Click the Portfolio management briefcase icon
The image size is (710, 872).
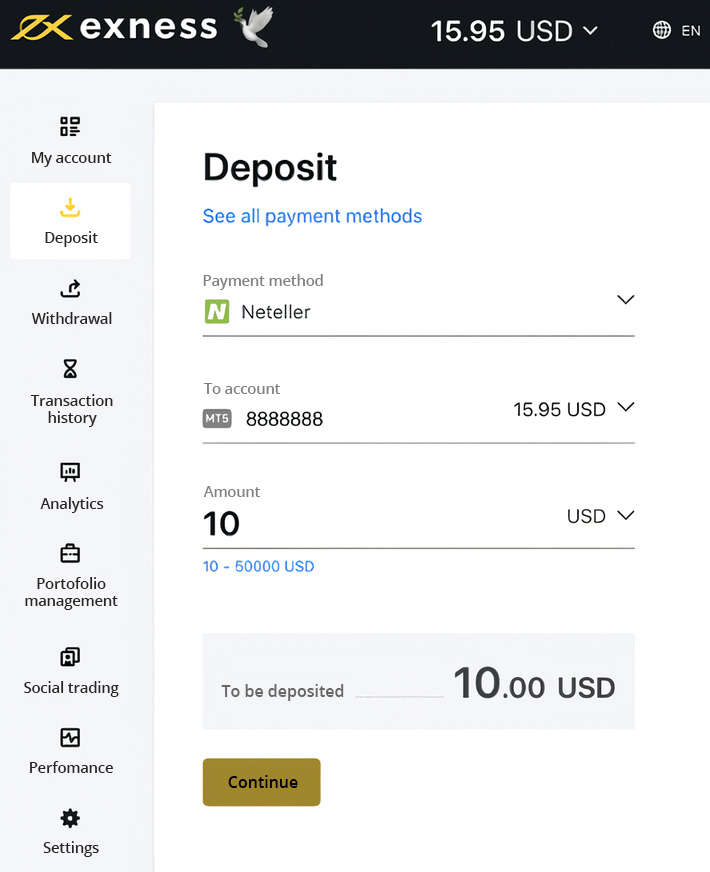pos(70,553)
